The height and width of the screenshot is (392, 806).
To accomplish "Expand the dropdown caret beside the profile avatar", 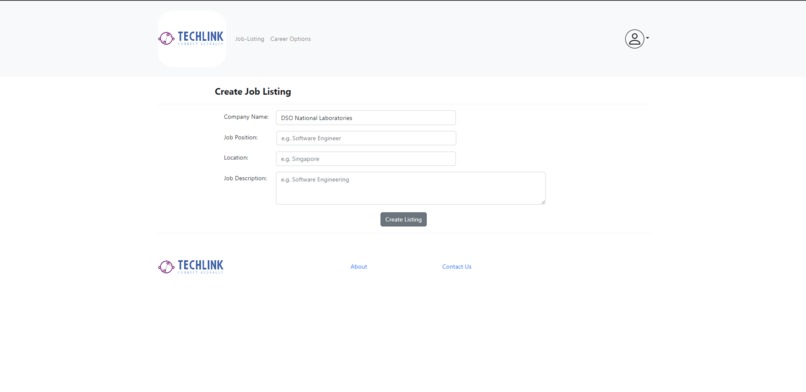I will pyautogui.click(x=648, y=38).
